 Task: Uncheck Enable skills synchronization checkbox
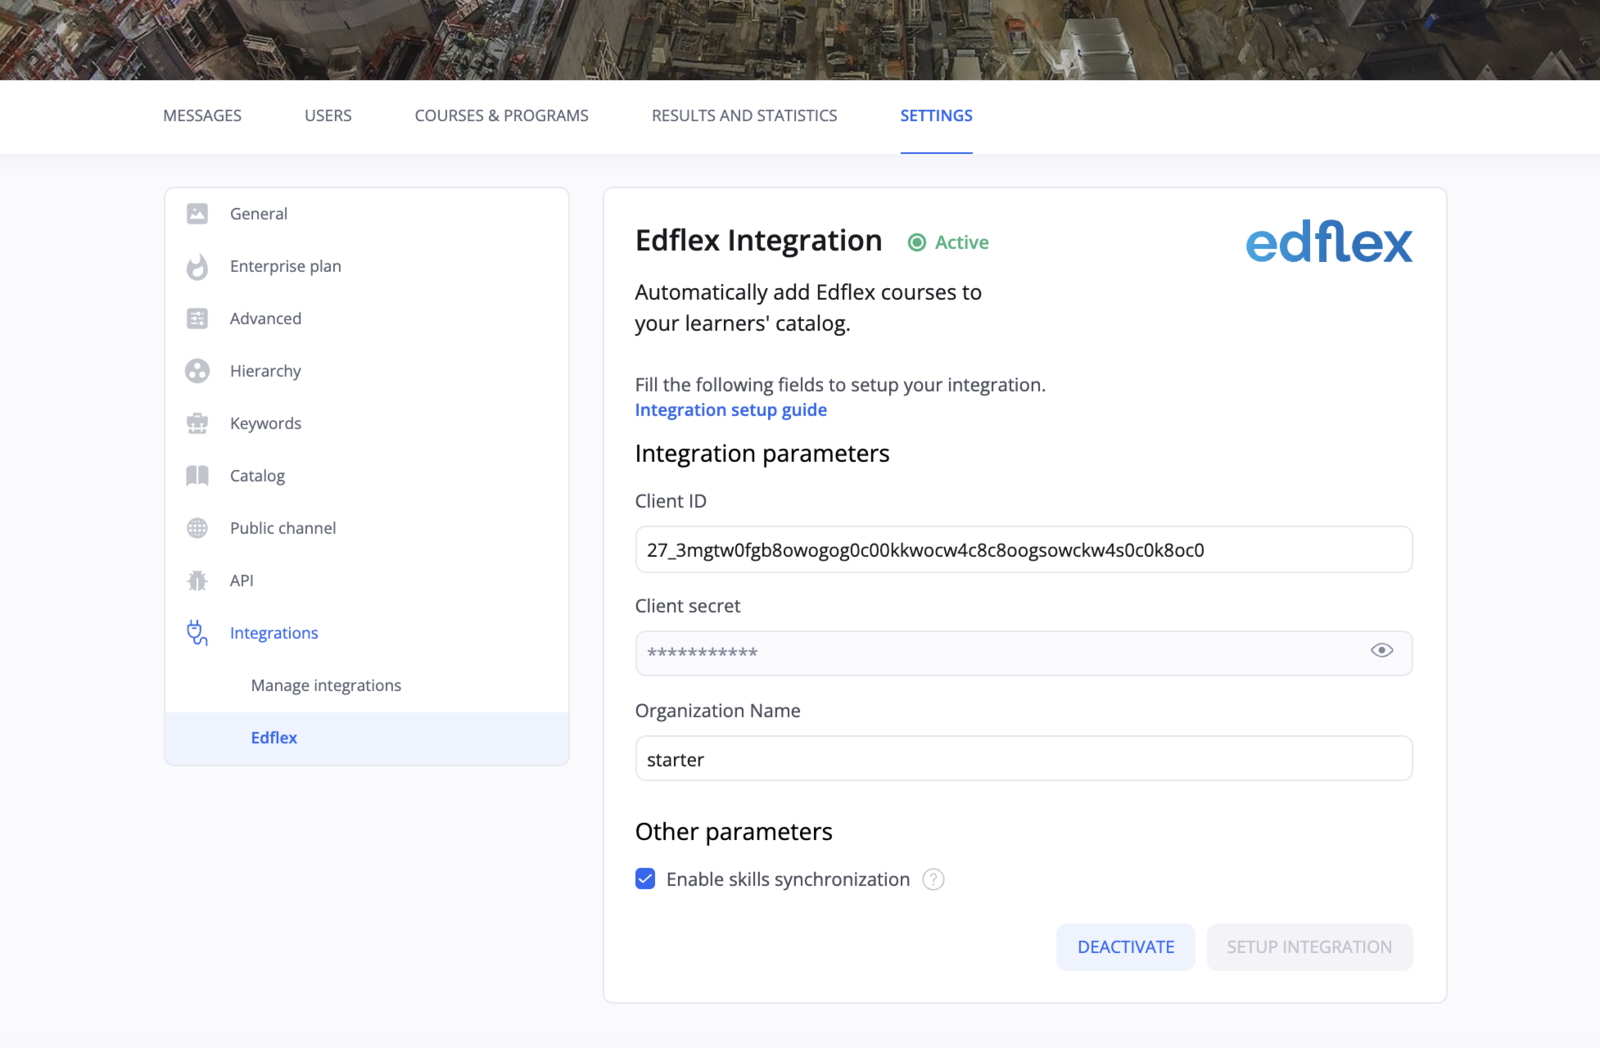coord(645,879)
